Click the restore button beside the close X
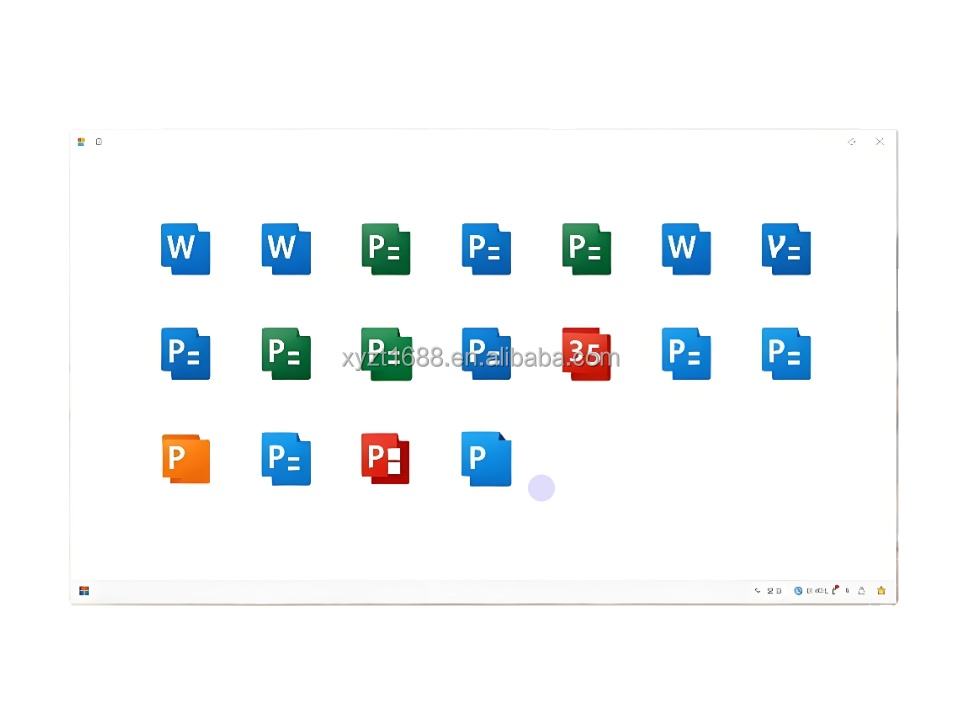Screen dimensions: 960x717 click(852, 141)
